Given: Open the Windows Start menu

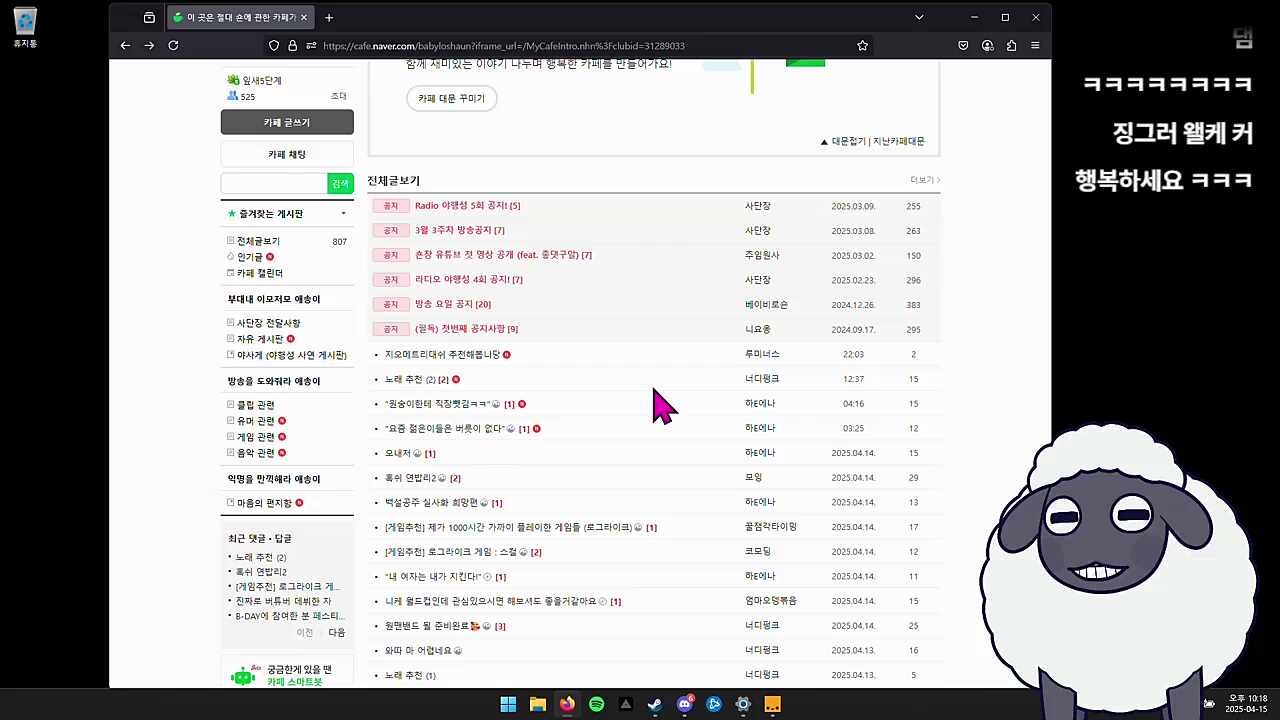Looking at the screenshot, I should [508, 704].
